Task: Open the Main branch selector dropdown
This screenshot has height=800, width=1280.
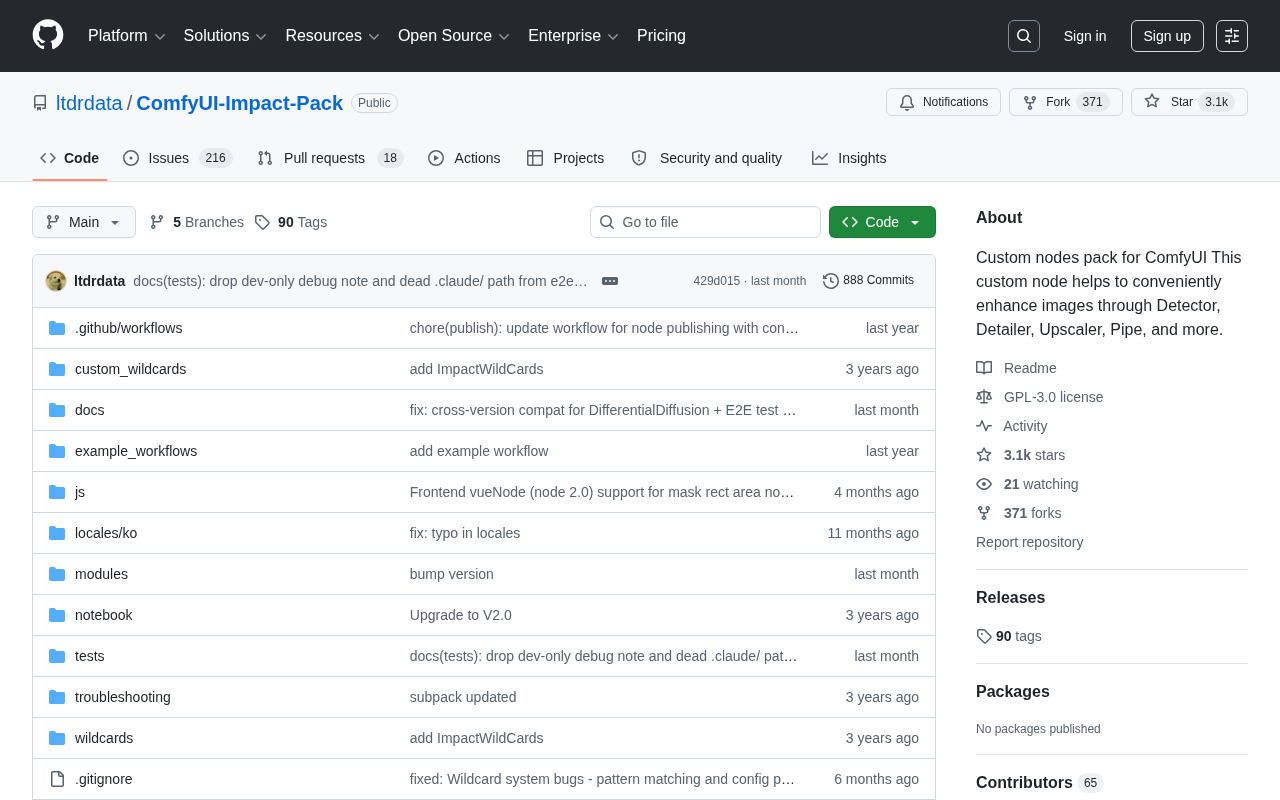Action: click(x=84, y=222)
